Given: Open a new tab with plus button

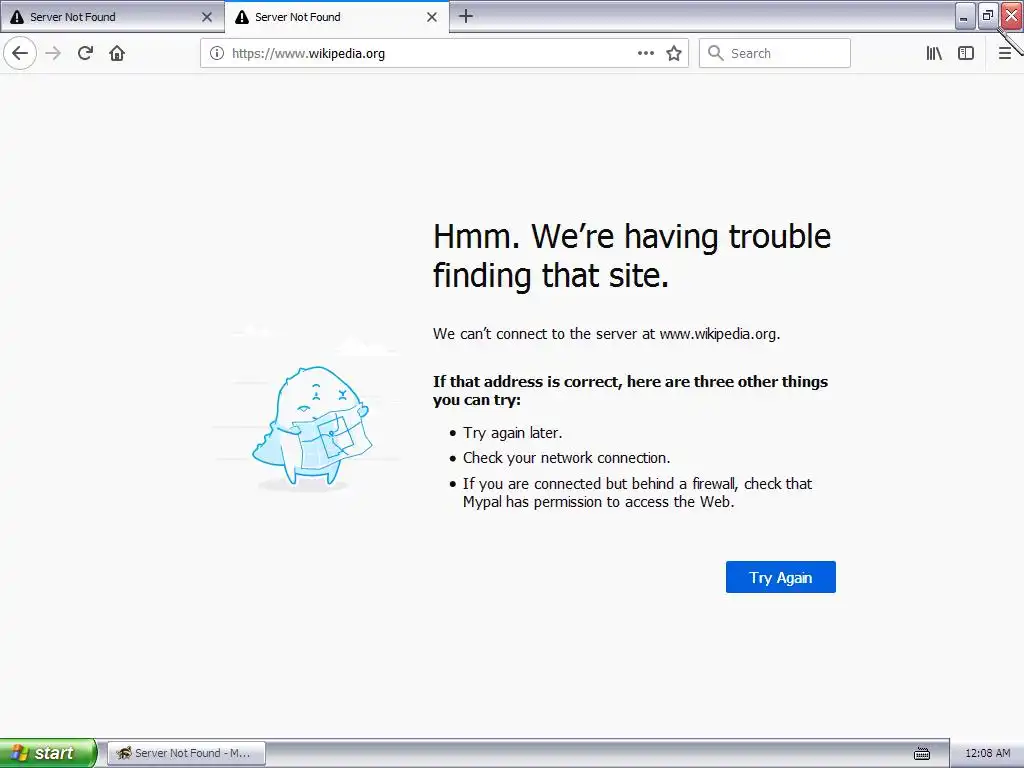Looking at the screenshot, I should (466, 16).
